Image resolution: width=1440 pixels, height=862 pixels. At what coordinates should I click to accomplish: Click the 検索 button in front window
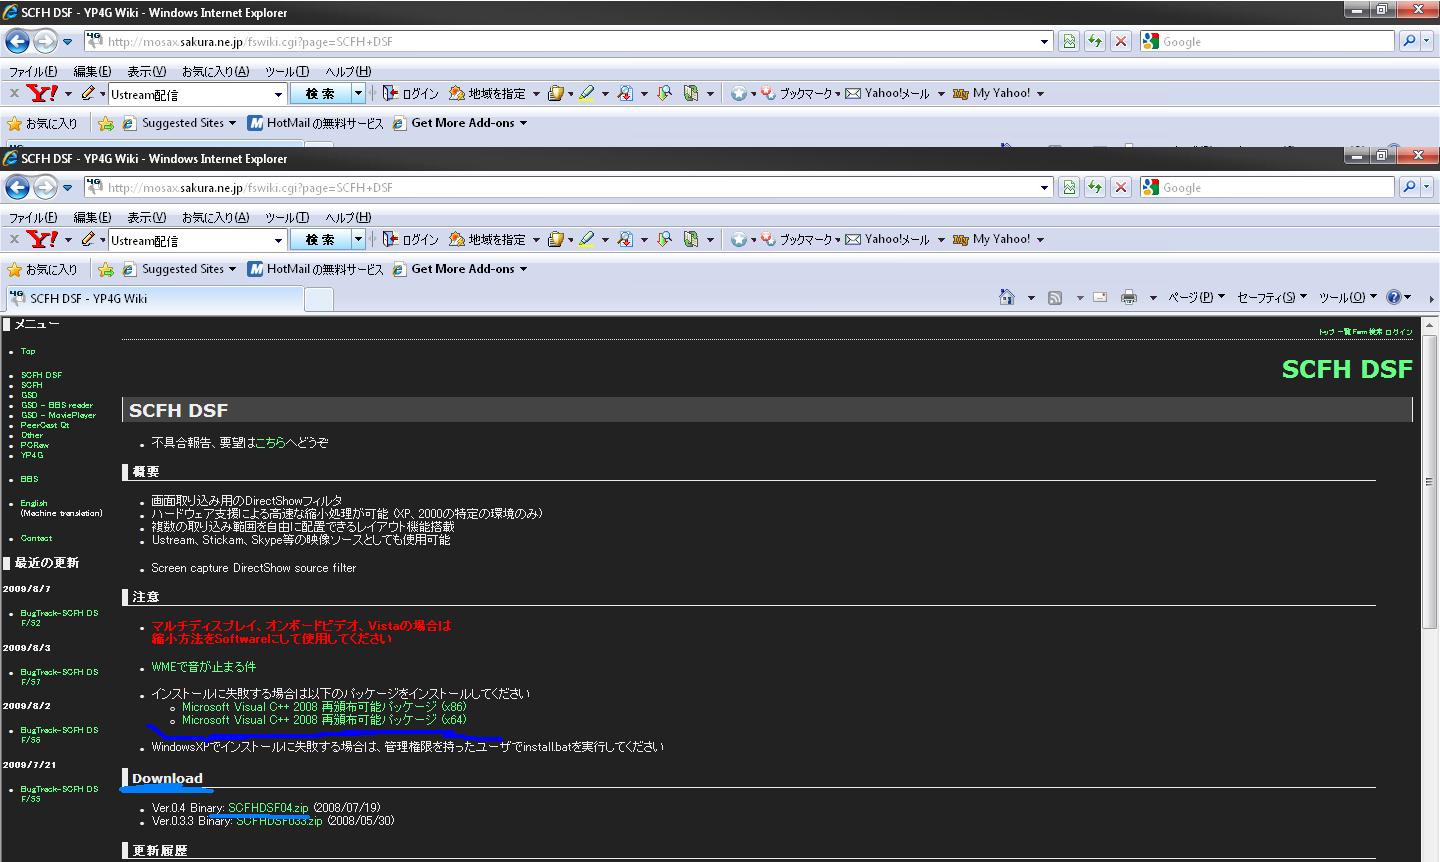coord(320,240)
